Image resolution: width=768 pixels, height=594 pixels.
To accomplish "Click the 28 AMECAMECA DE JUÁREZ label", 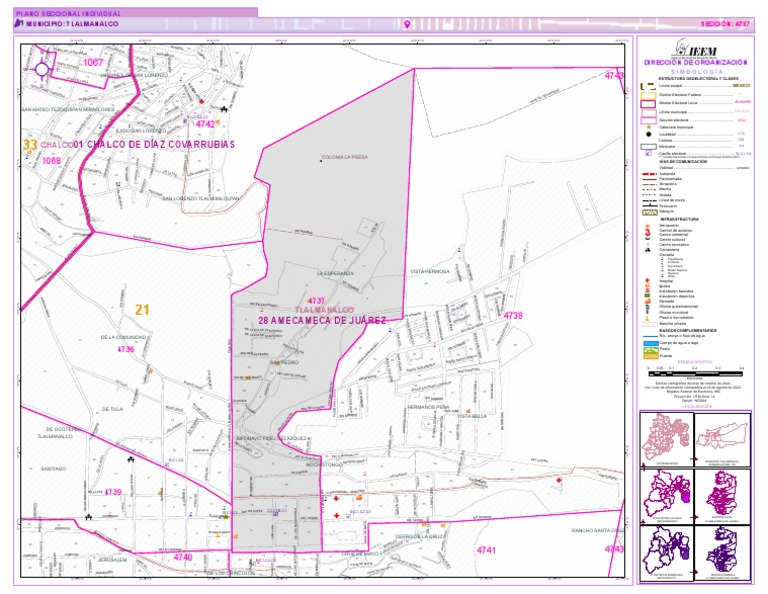I will point(322,320).
